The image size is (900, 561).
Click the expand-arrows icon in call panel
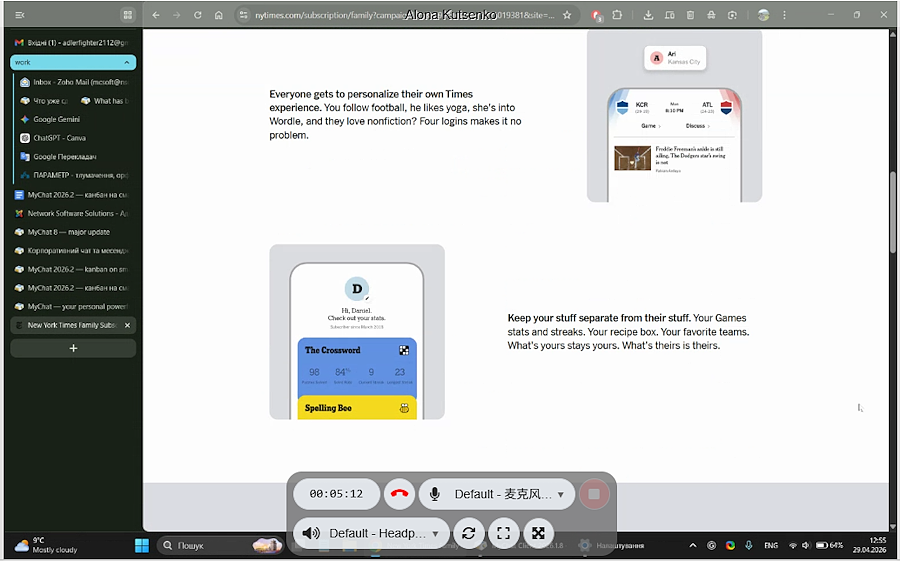point(538,533)
